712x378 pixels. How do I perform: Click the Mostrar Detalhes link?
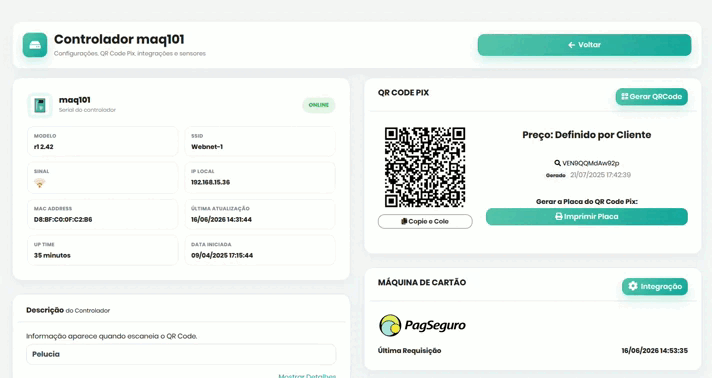pyautogui.click(x=307, y=376)
